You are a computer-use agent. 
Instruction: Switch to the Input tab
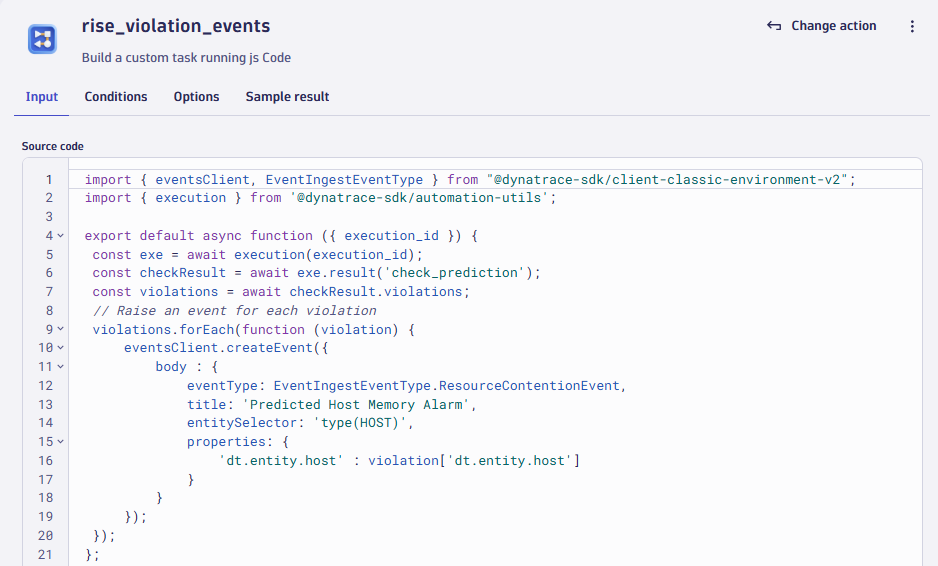click(x=42, y=97)
